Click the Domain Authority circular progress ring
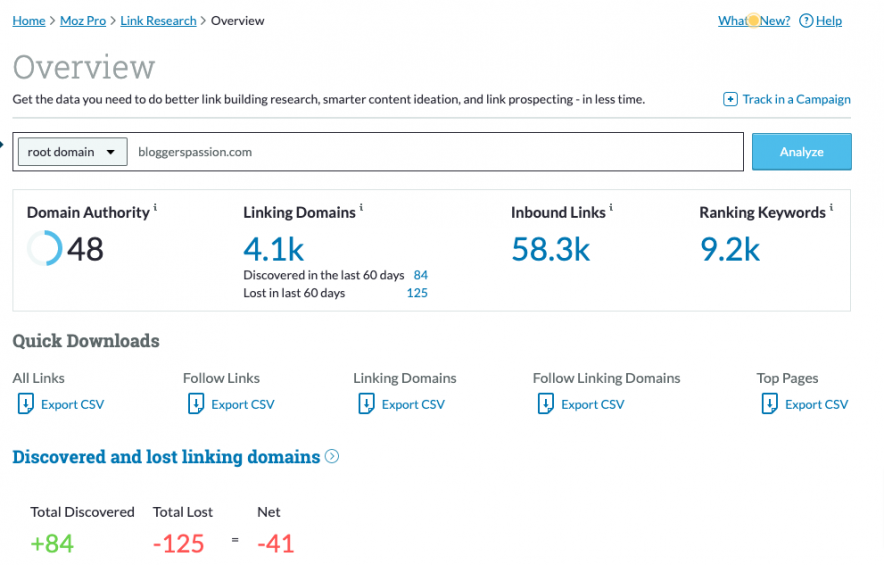884x565 pixels. point(44,248)
